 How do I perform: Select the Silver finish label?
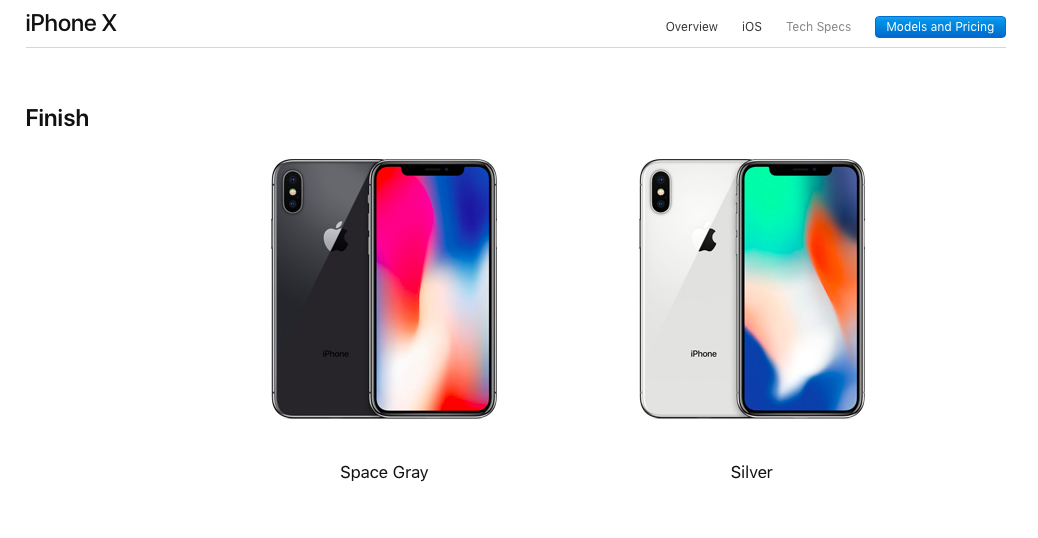pos(751,472)
